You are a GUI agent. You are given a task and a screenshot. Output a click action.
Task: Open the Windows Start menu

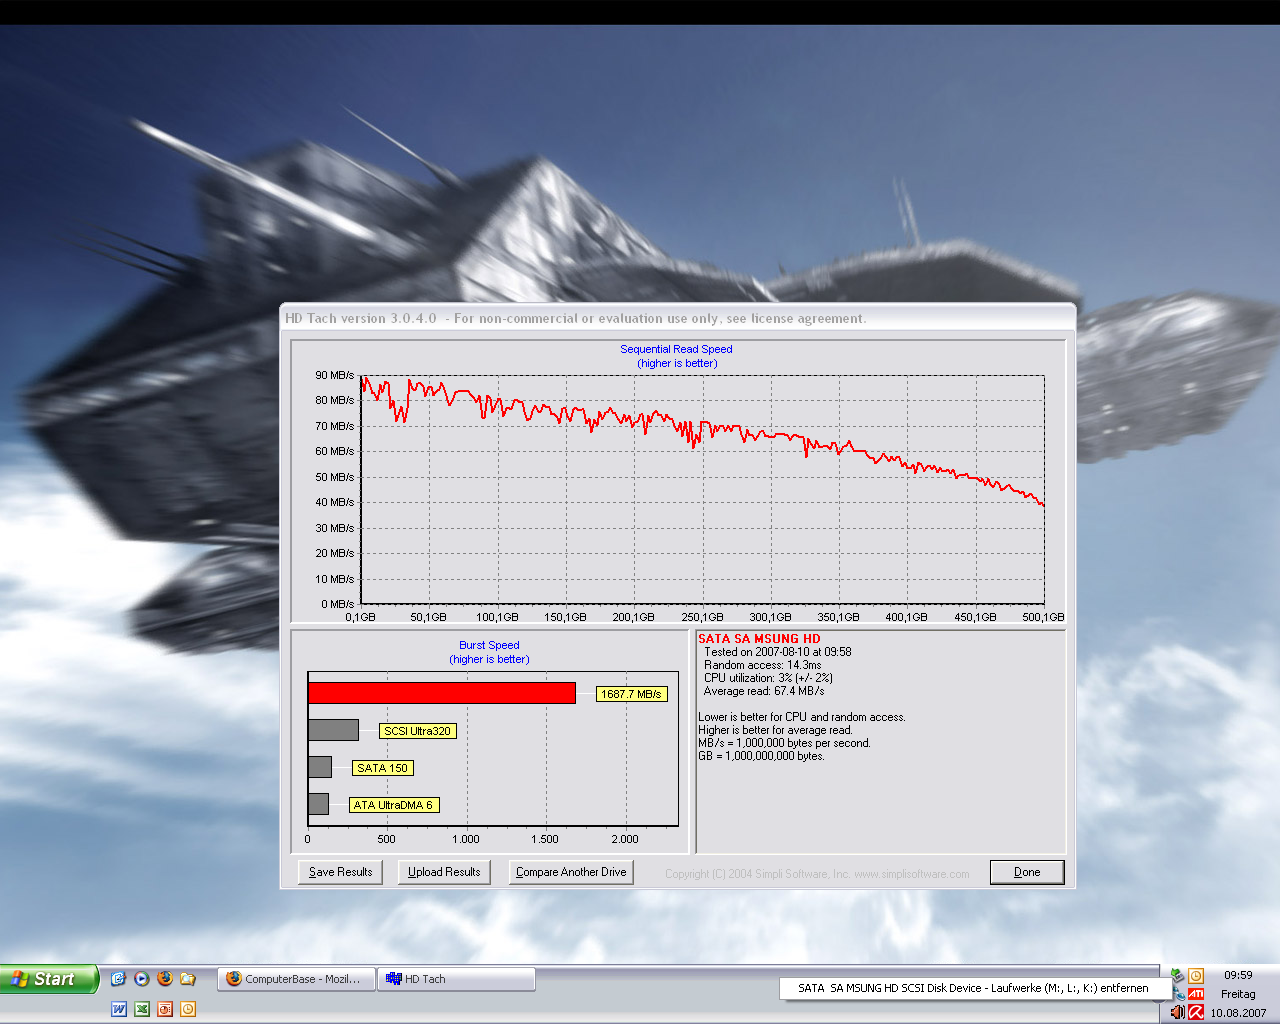tap(49, 979)
